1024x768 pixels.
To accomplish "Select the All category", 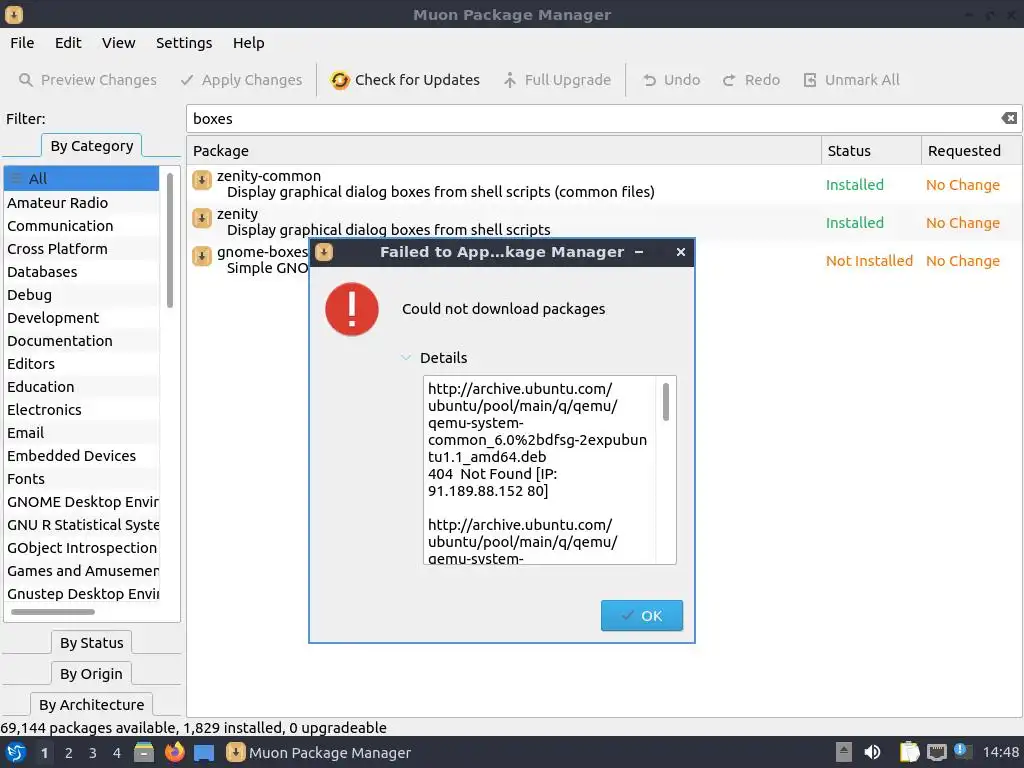I will coord(82,178).
